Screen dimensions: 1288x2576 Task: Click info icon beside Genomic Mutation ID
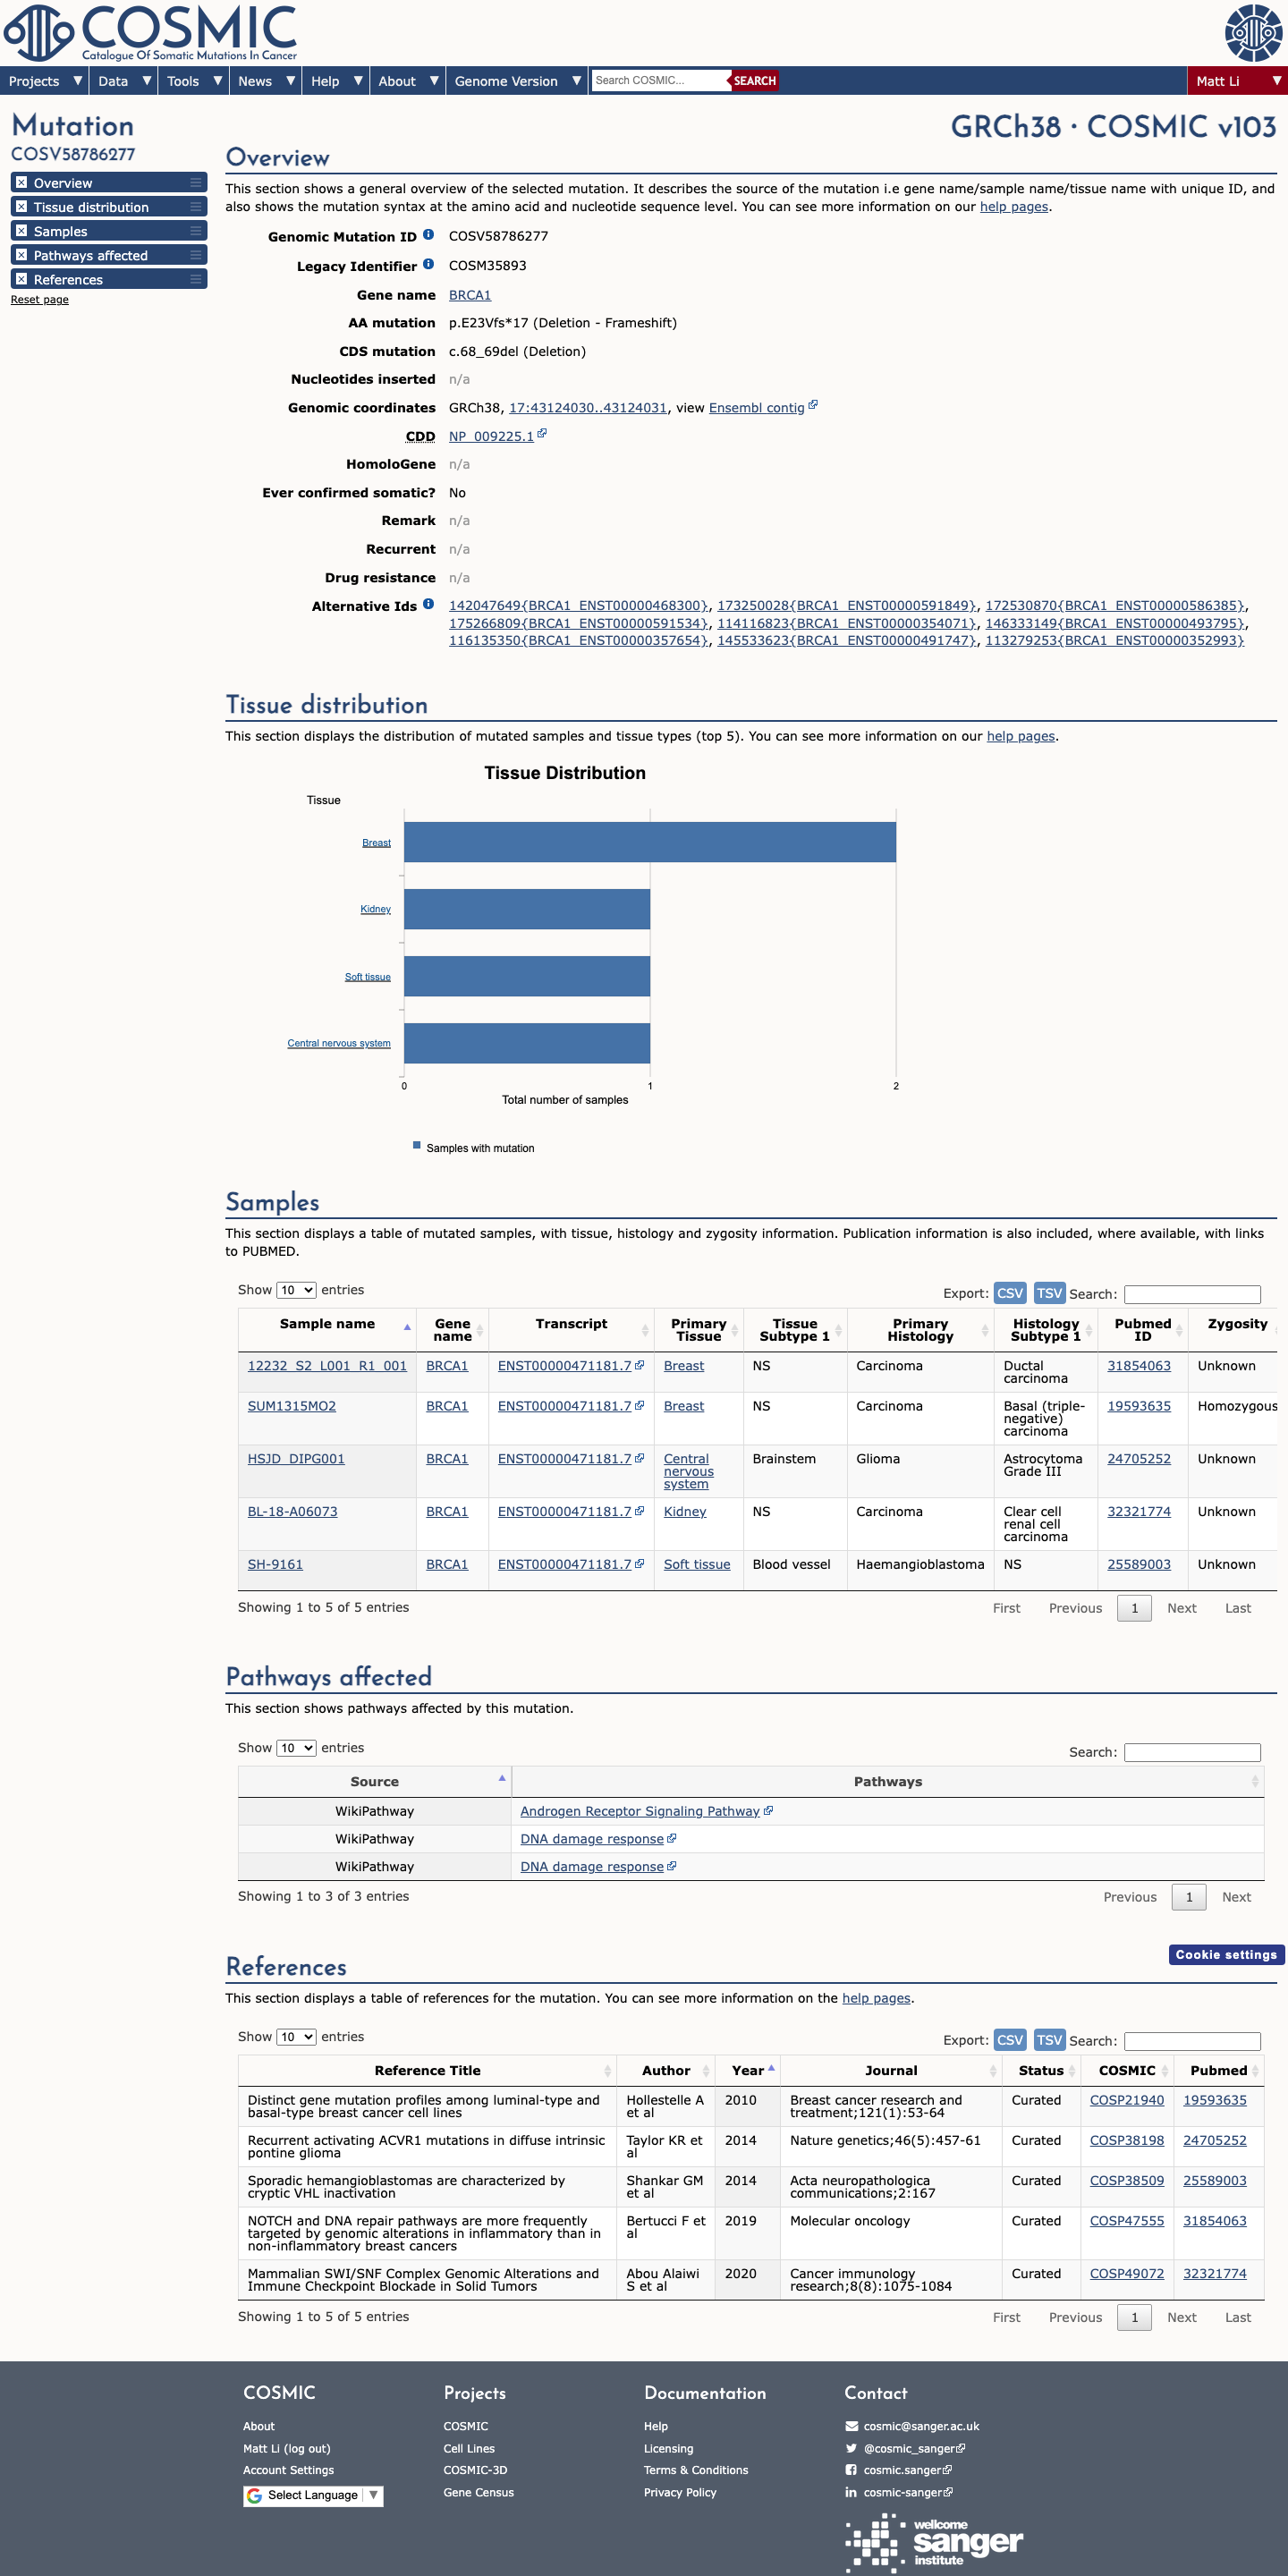[428, 235]
